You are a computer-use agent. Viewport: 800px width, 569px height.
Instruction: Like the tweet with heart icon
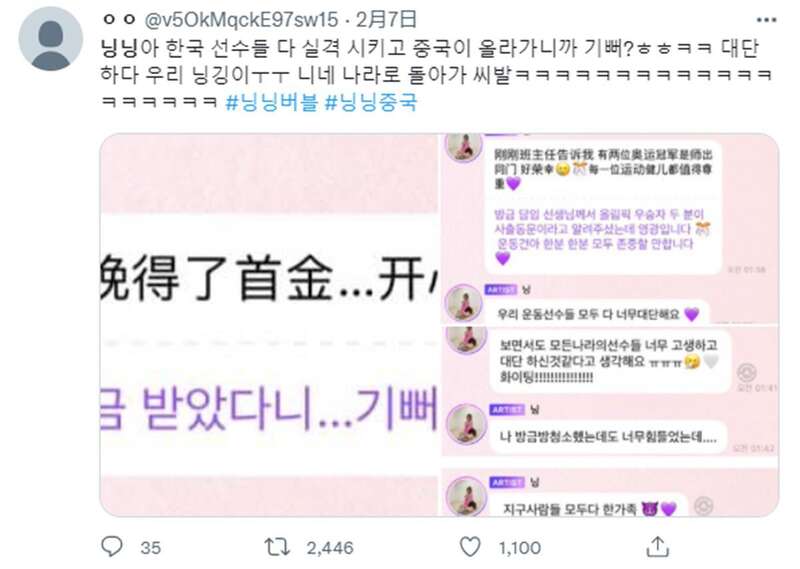[470, 547]
